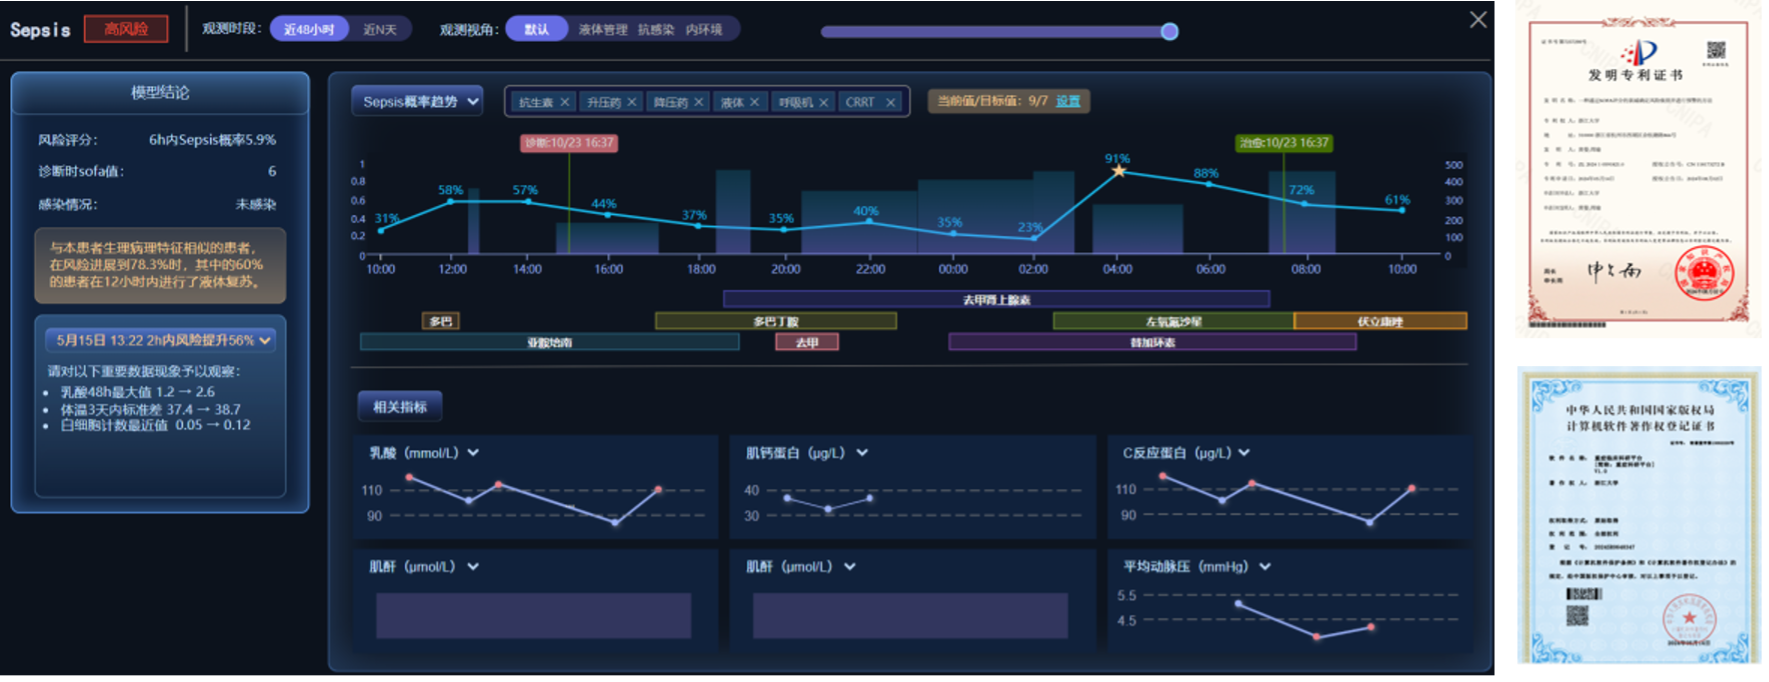This screenshot has width=1769, height=682.
Task: Click the 设置 link next to 当前值/目标值
Action: (x=1068, y=101)
